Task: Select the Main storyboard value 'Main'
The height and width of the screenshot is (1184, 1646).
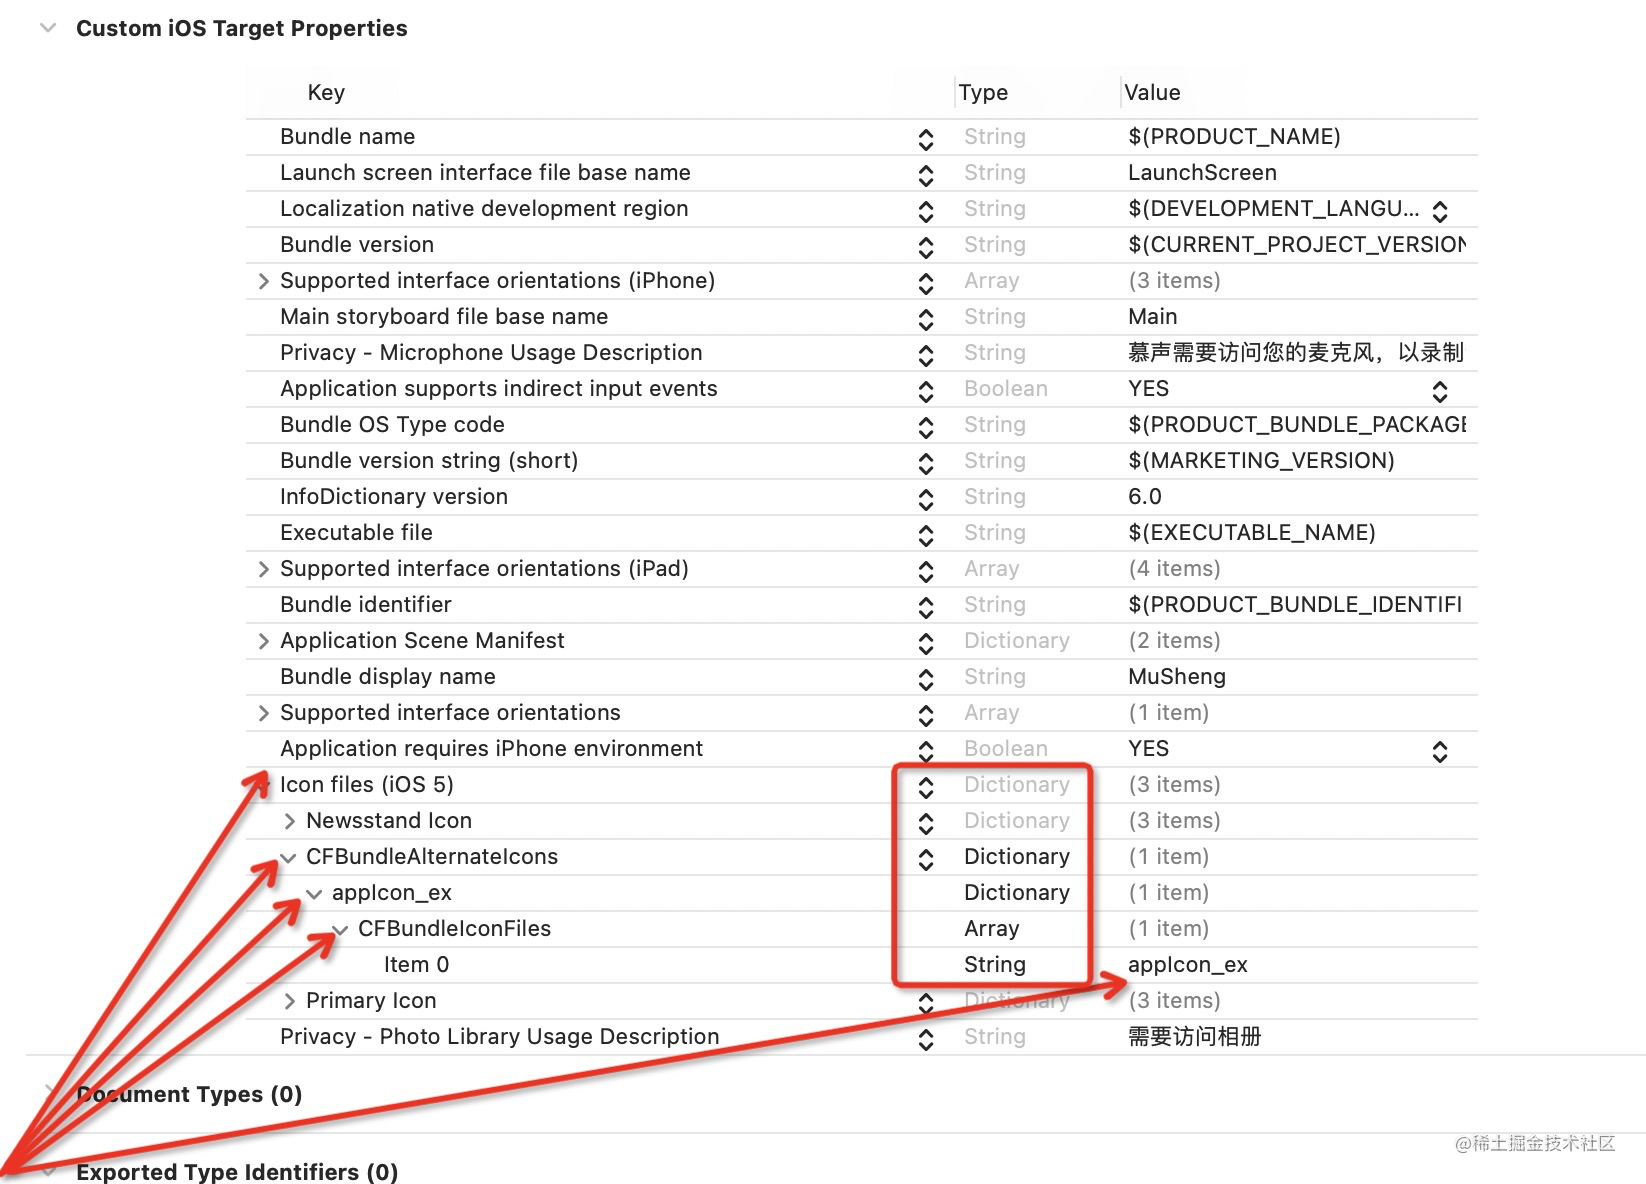Action: (1152, 317)
